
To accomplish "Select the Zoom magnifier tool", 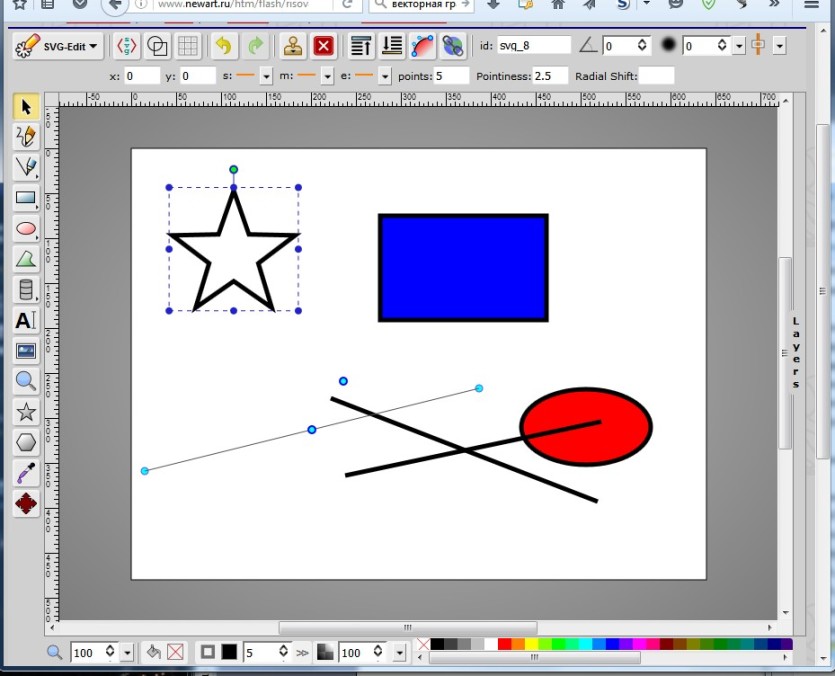I will [26, 381].
